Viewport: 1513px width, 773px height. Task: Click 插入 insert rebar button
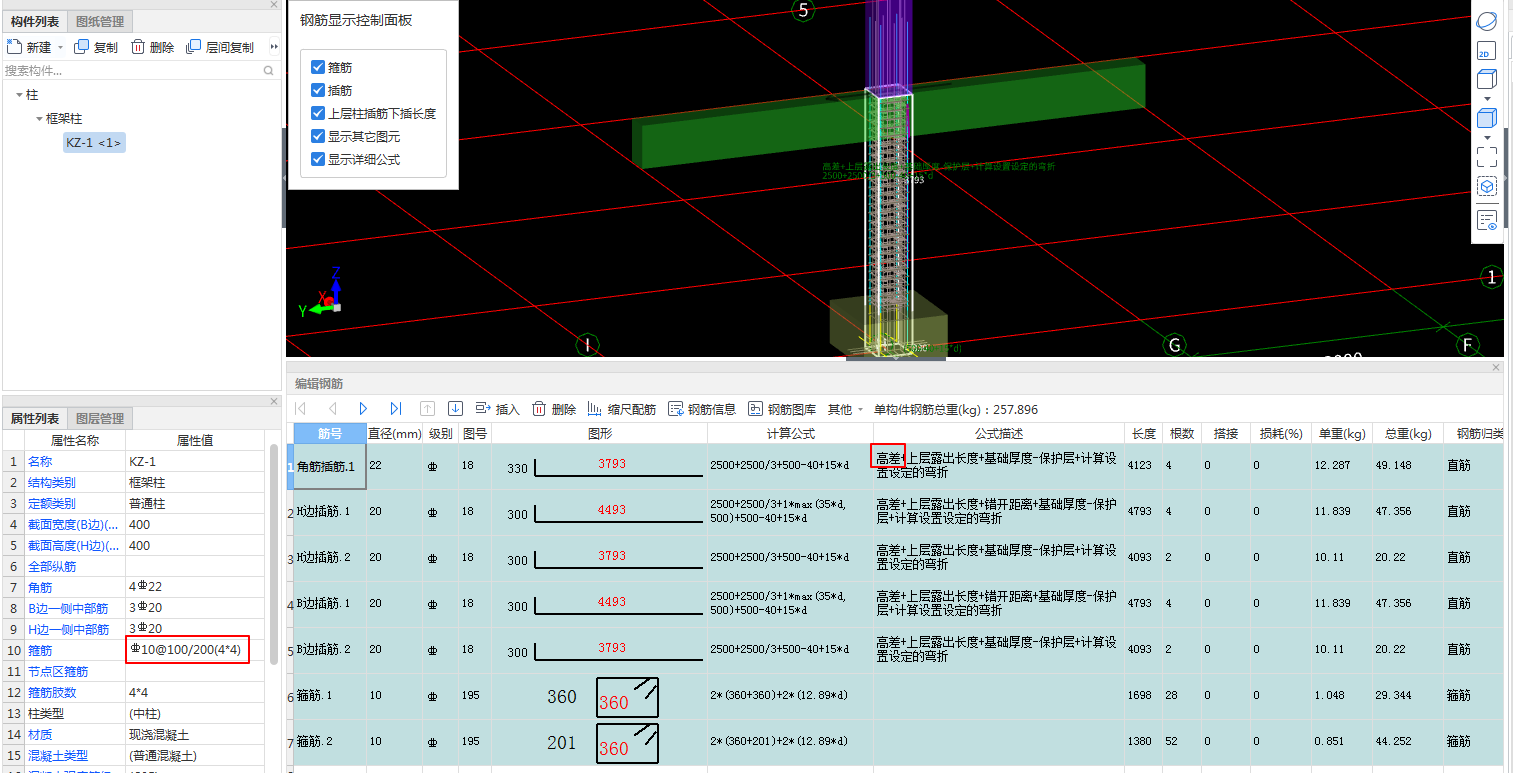coord(497,409)
